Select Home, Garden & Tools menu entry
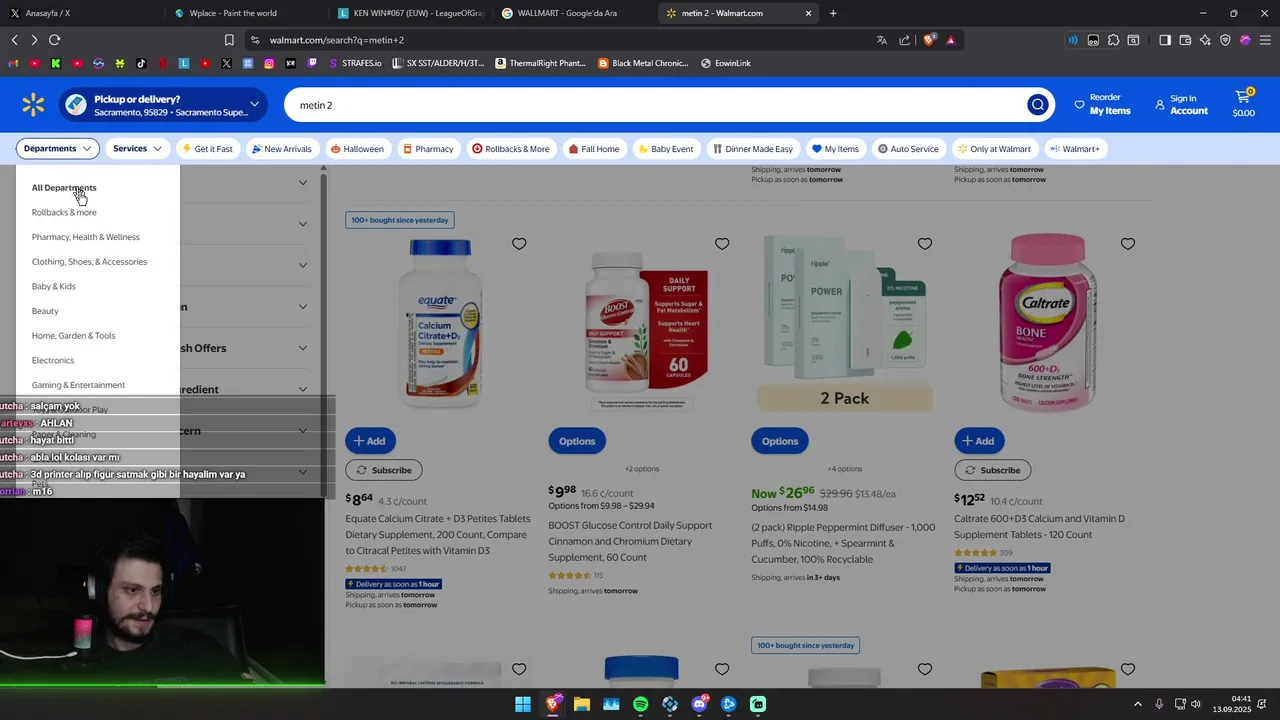Viewport: 1280px width, 720px height. point(73,336)
